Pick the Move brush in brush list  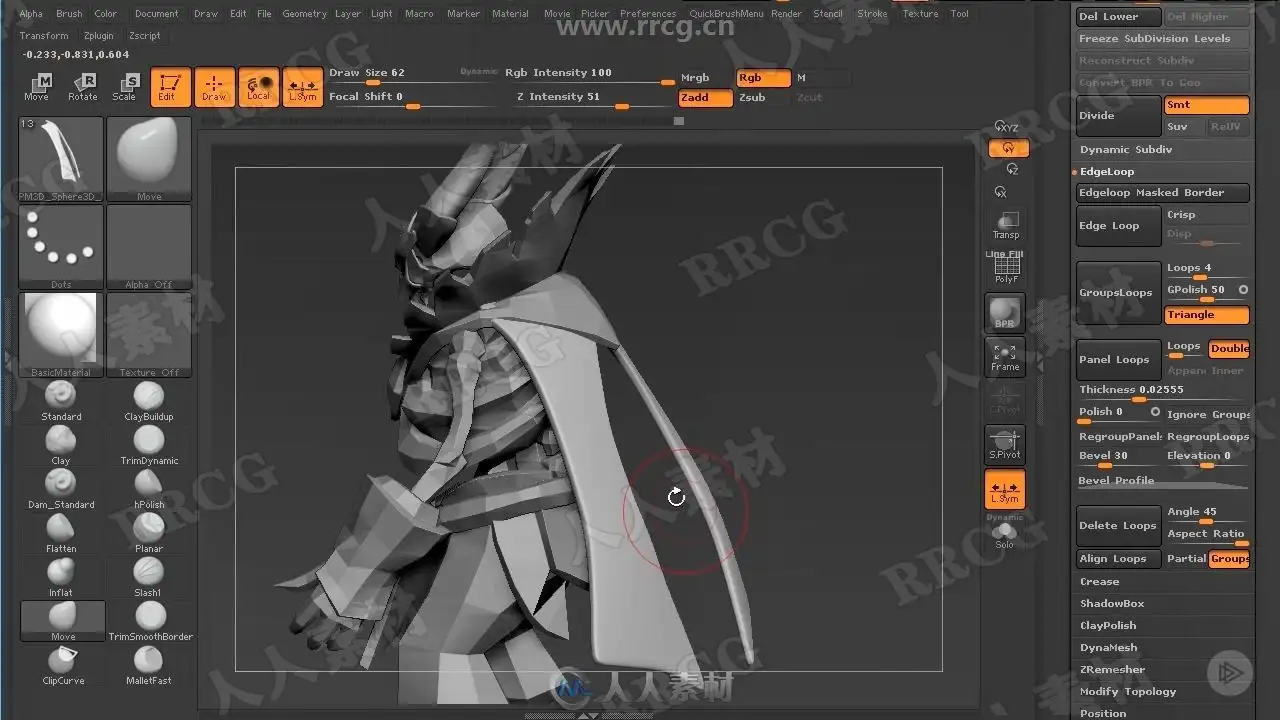tap(62, 621)
